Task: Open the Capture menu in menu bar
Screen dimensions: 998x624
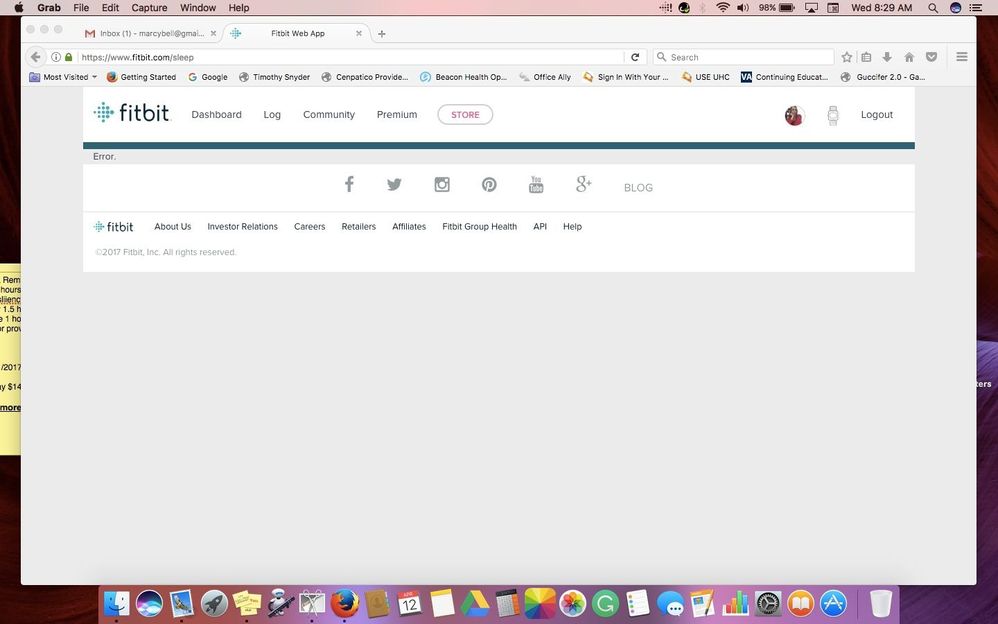Action: tap(149, 8)
